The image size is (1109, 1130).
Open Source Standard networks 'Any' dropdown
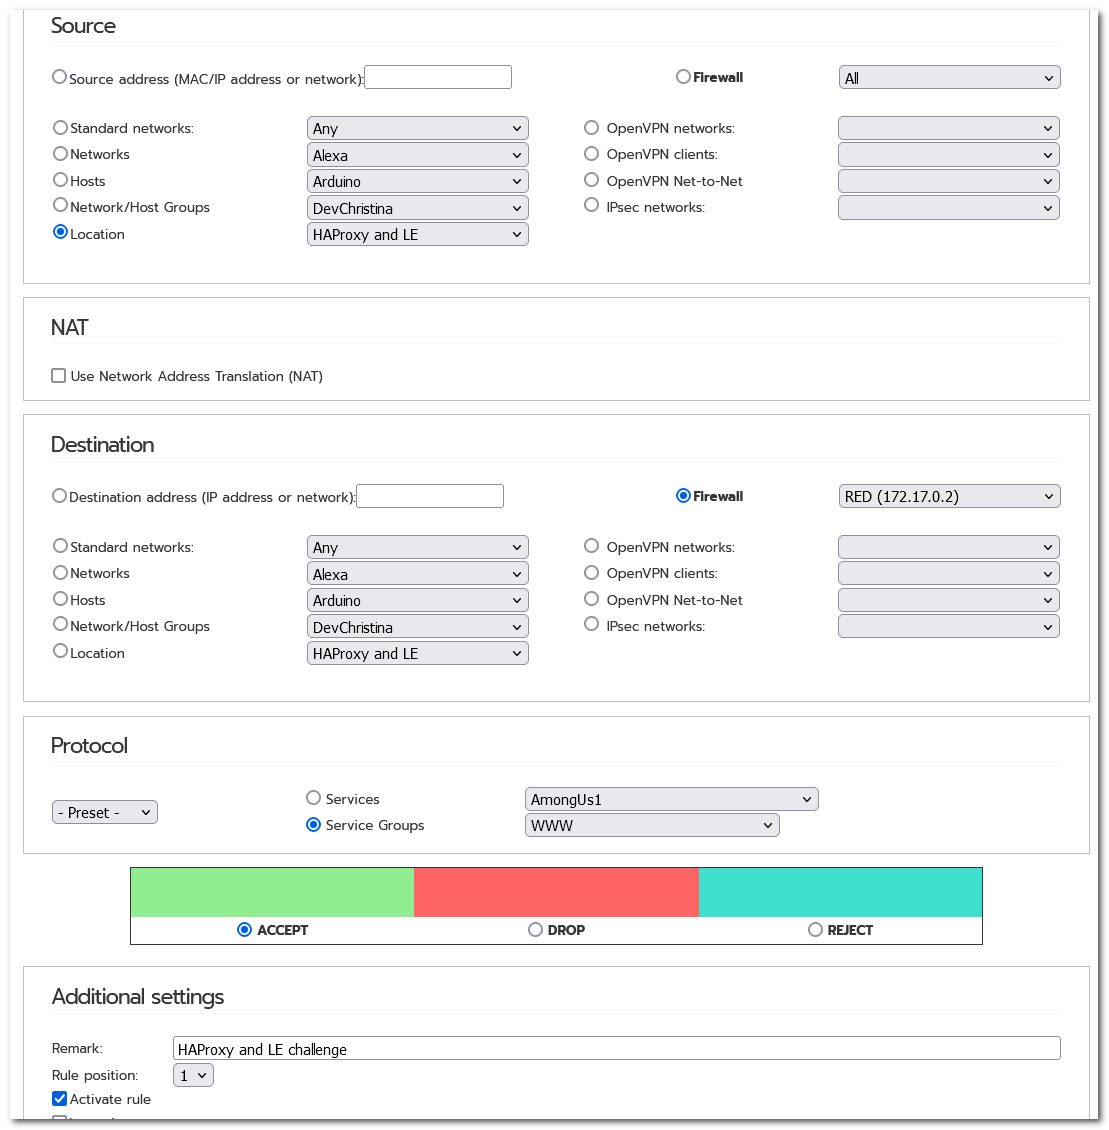pyautogui.click(x=417, y=129)
